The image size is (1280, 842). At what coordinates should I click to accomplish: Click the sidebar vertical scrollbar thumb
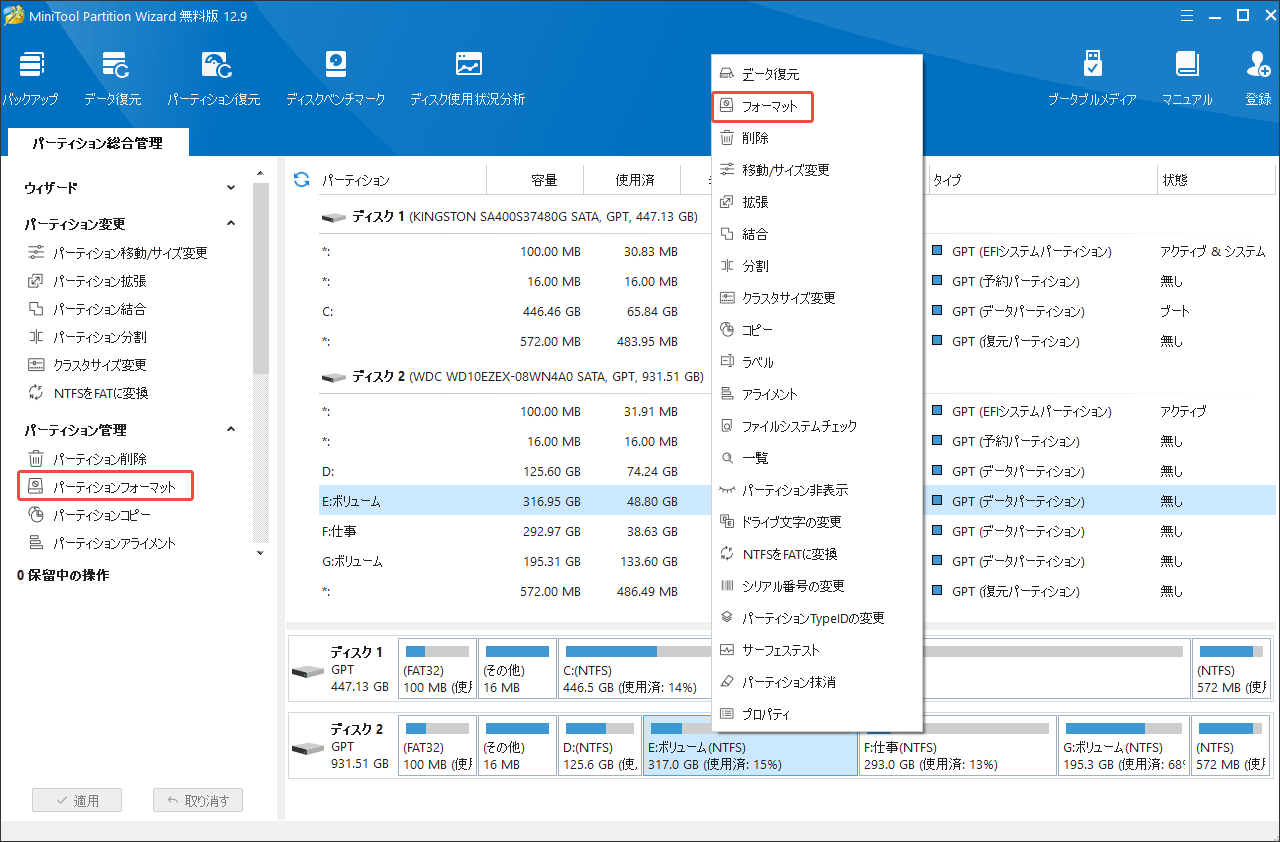261,279
